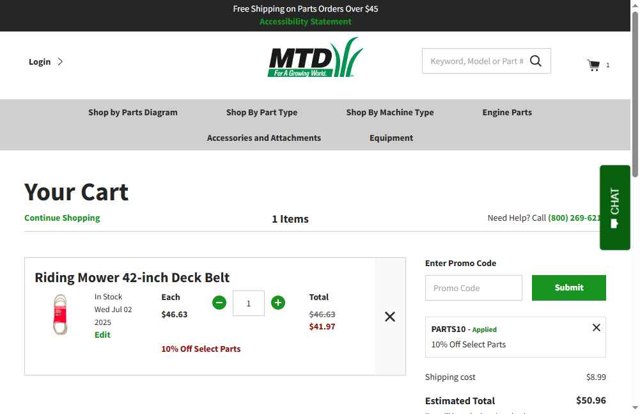The height and width of the screenshot is (414, 640).
Task: Remove the Deck Belt item from cart
Action: [x=390, y=316]
